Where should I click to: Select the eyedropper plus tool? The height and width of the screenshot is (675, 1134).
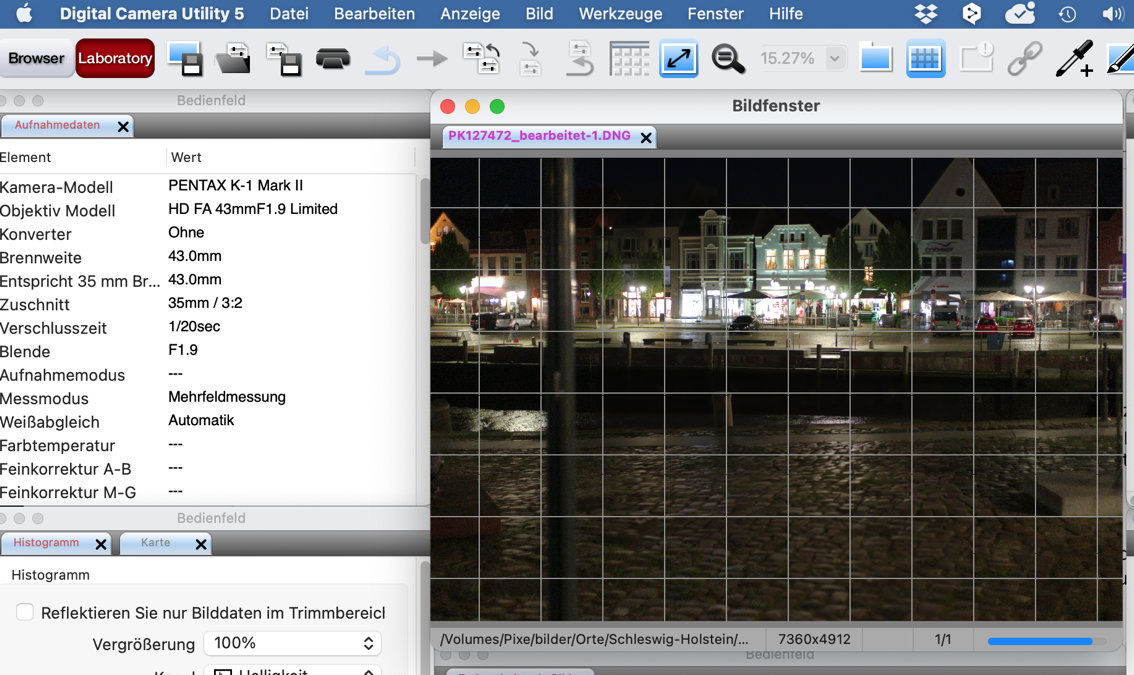pos(1075,59)
